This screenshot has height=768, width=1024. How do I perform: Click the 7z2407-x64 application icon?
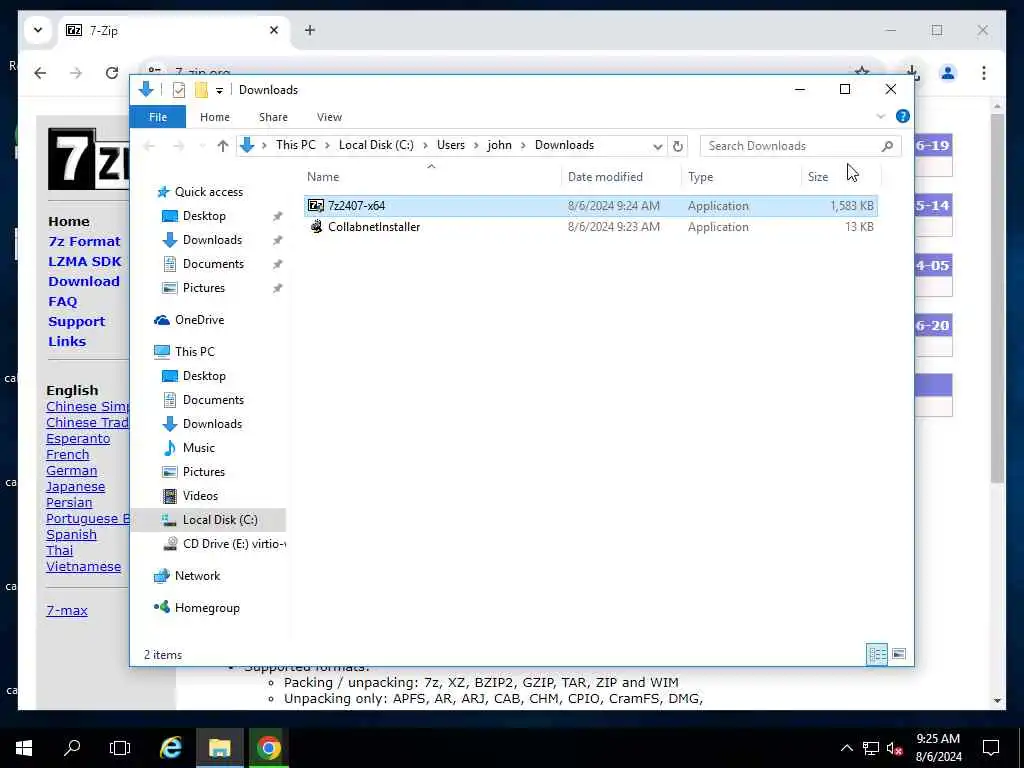pos(316,206)
